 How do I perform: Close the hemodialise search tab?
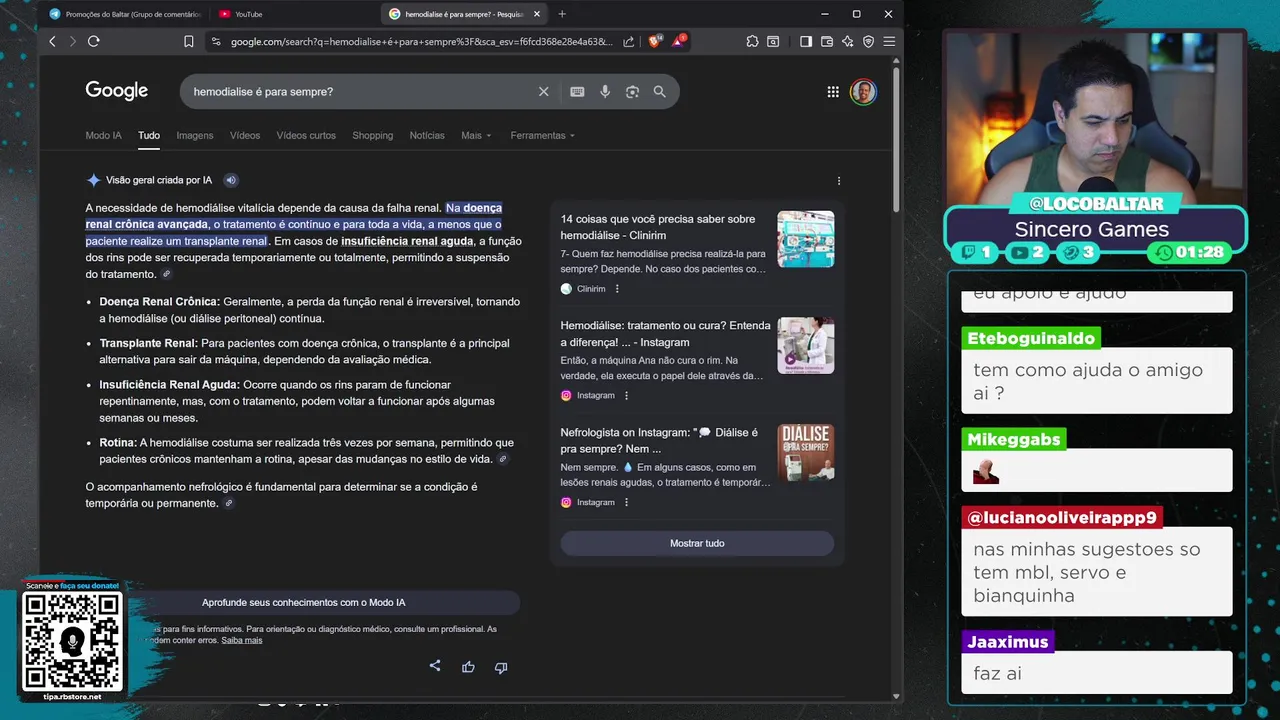[x=536, y=14]
